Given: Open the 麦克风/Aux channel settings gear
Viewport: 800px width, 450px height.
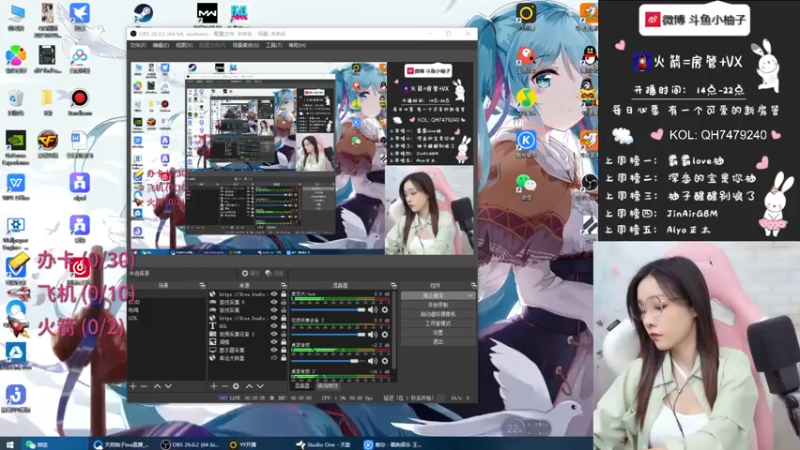Looking at the screenshot, I should pos(385,310).
